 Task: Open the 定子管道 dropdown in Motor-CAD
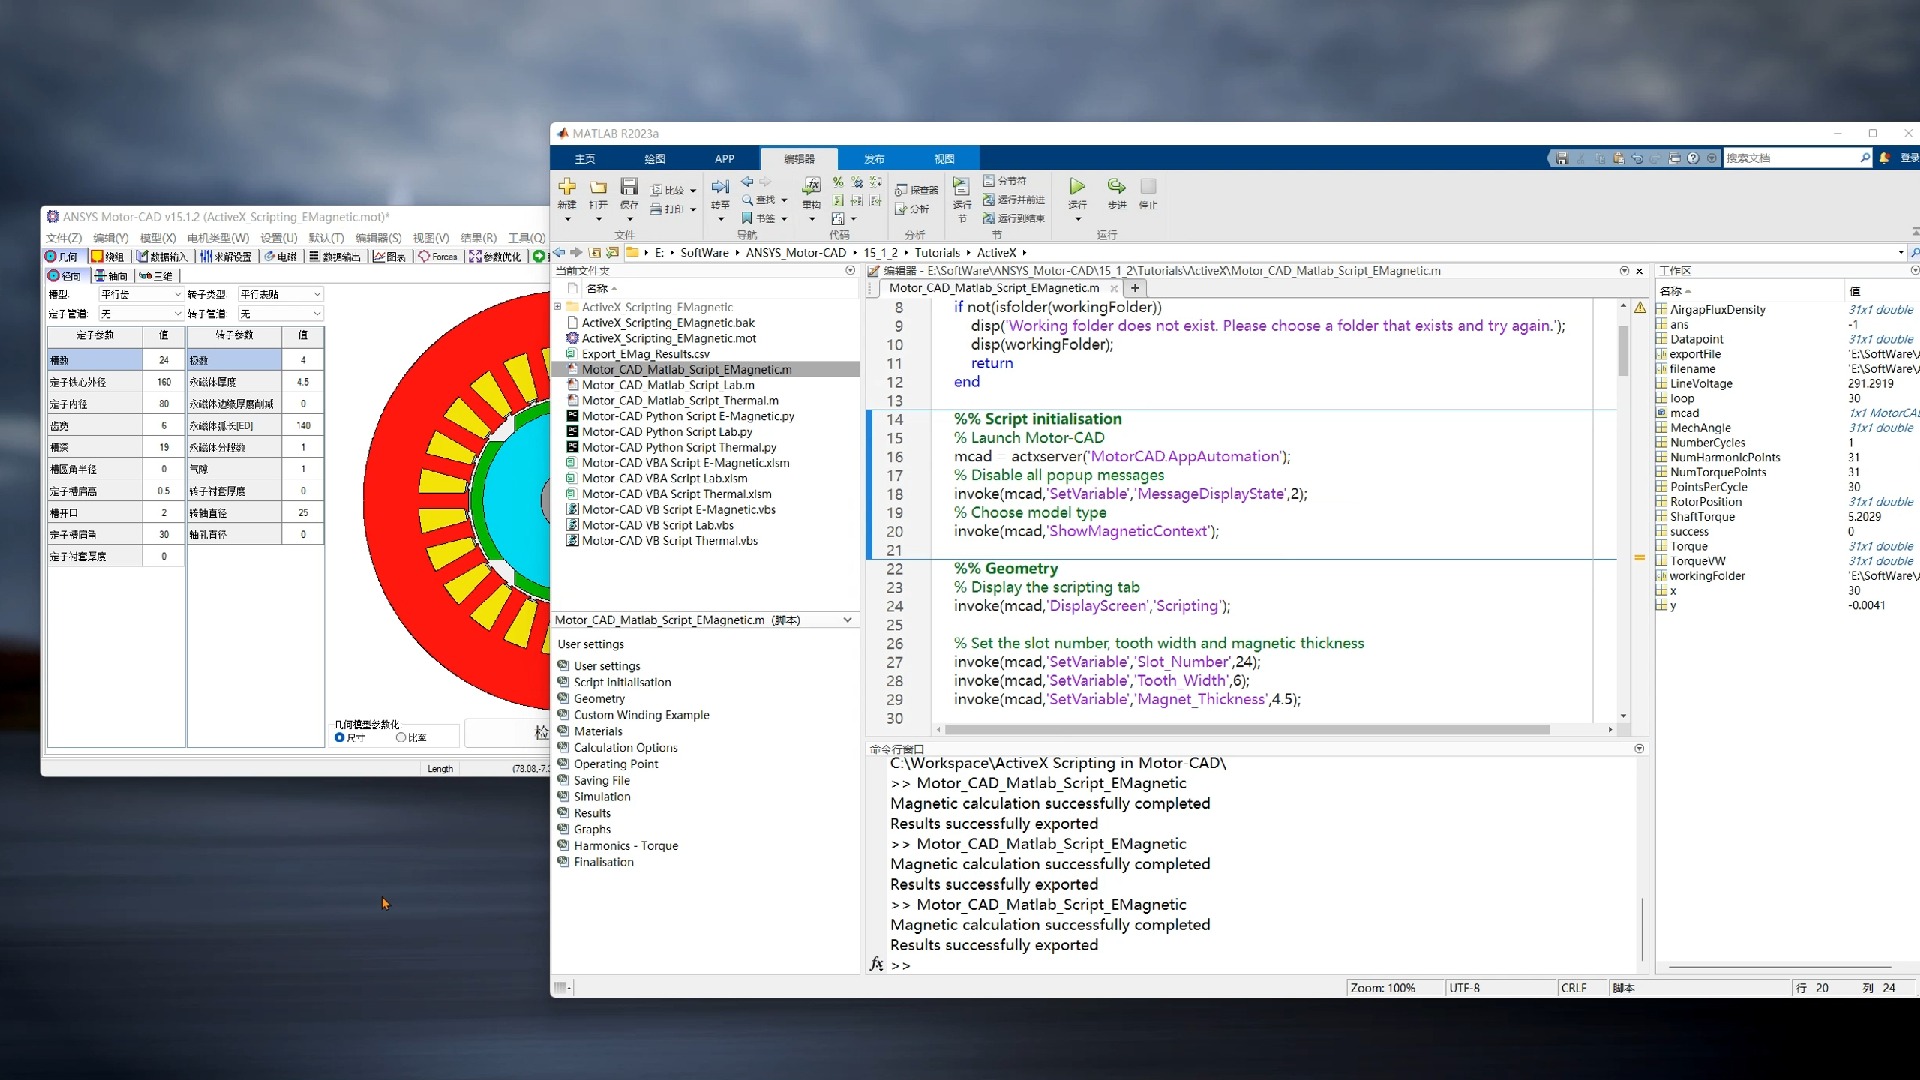[140, 314]
